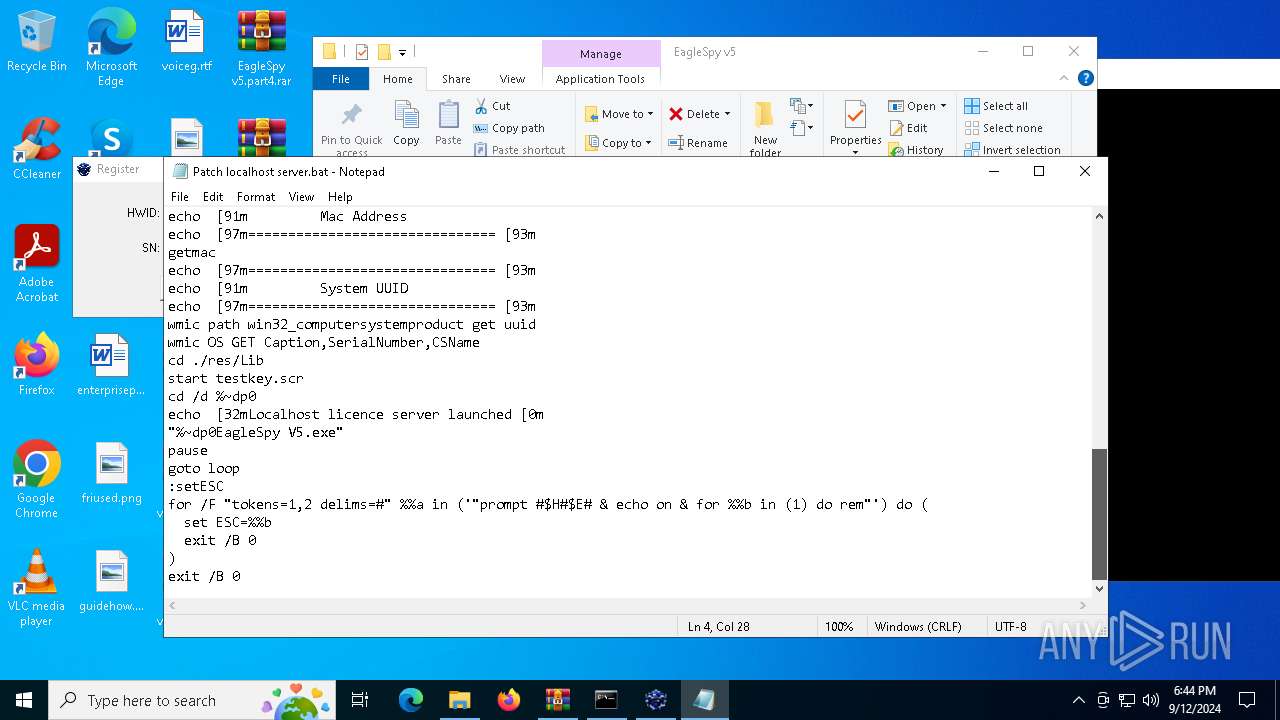Open Notepad Format menu

tap(256, 197)
